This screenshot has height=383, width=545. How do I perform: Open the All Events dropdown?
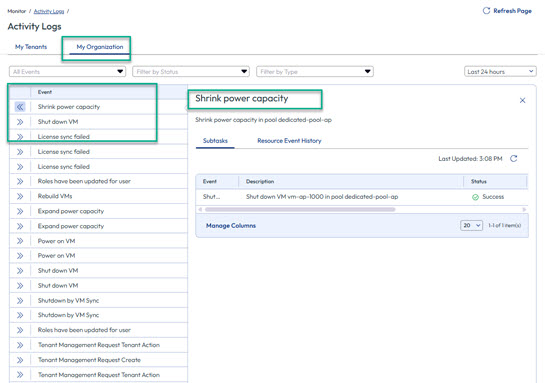(67, 72)
